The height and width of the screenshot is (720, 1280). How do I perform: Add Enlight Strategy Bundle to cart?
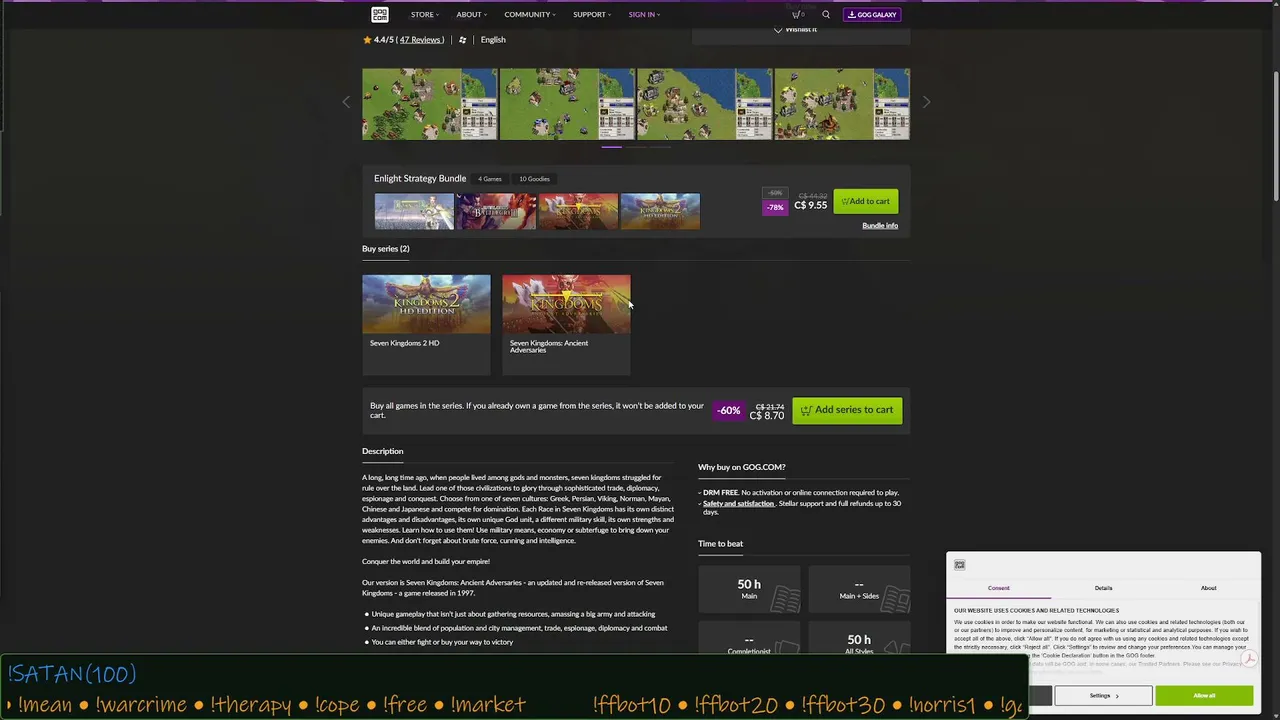(x=866, y=201)
